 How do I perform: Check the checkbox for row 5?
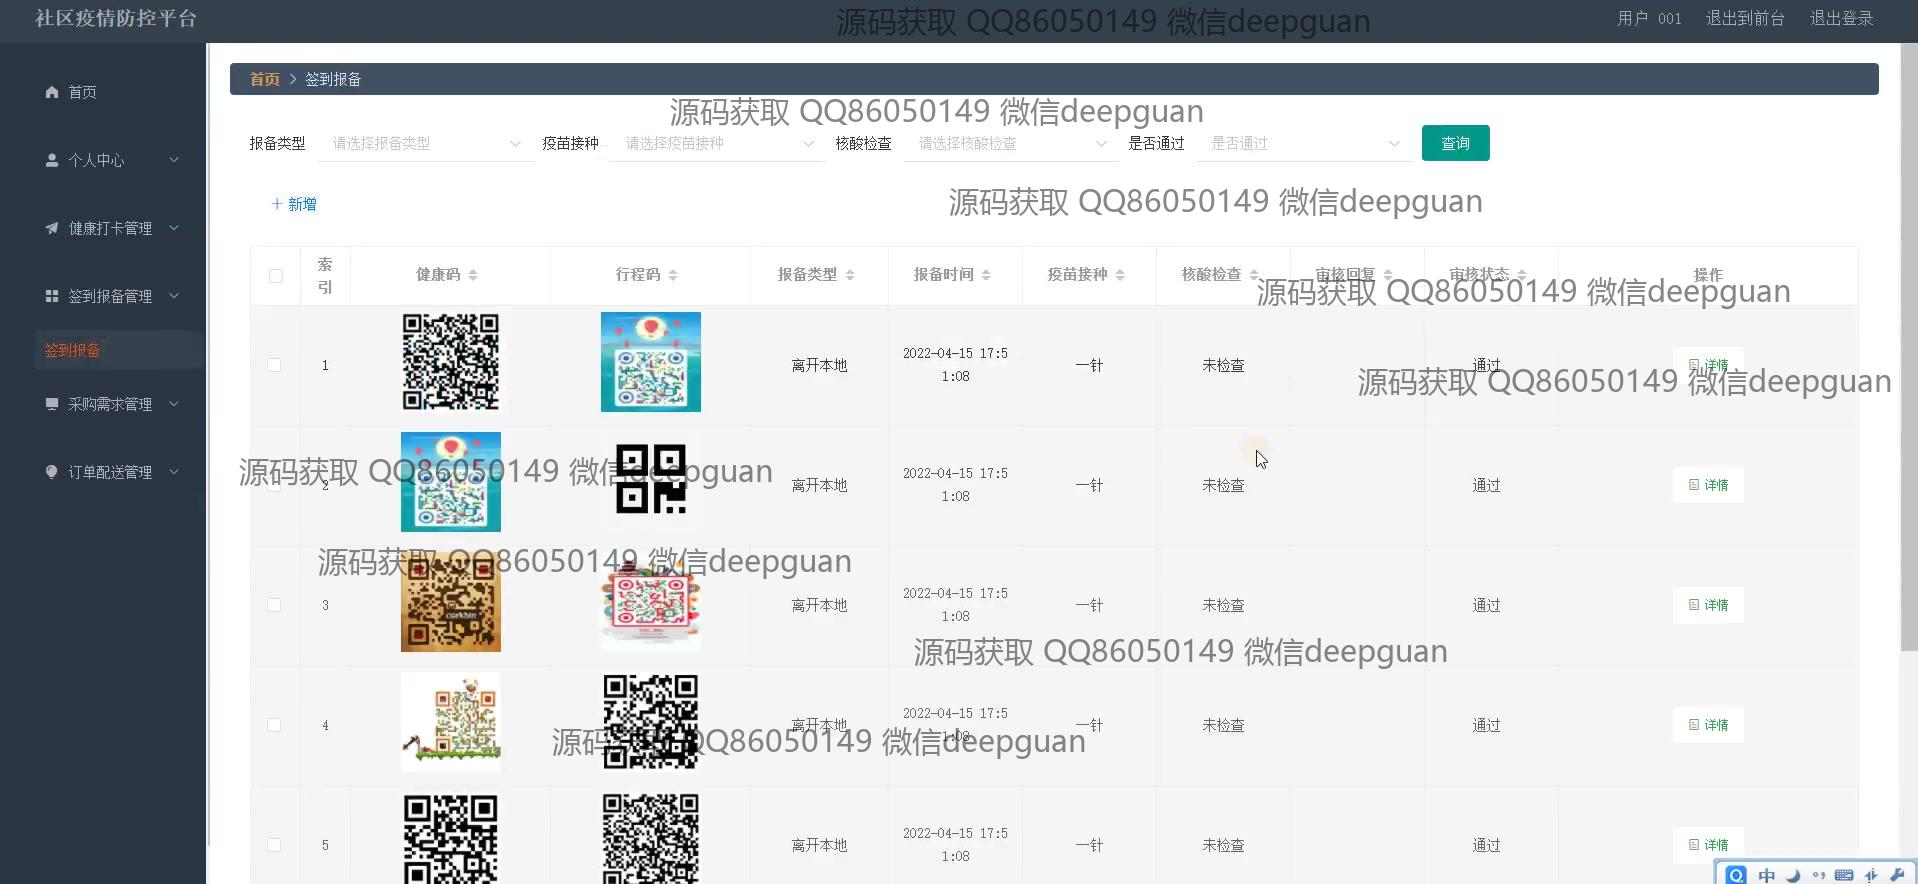(x=274, y=845)
